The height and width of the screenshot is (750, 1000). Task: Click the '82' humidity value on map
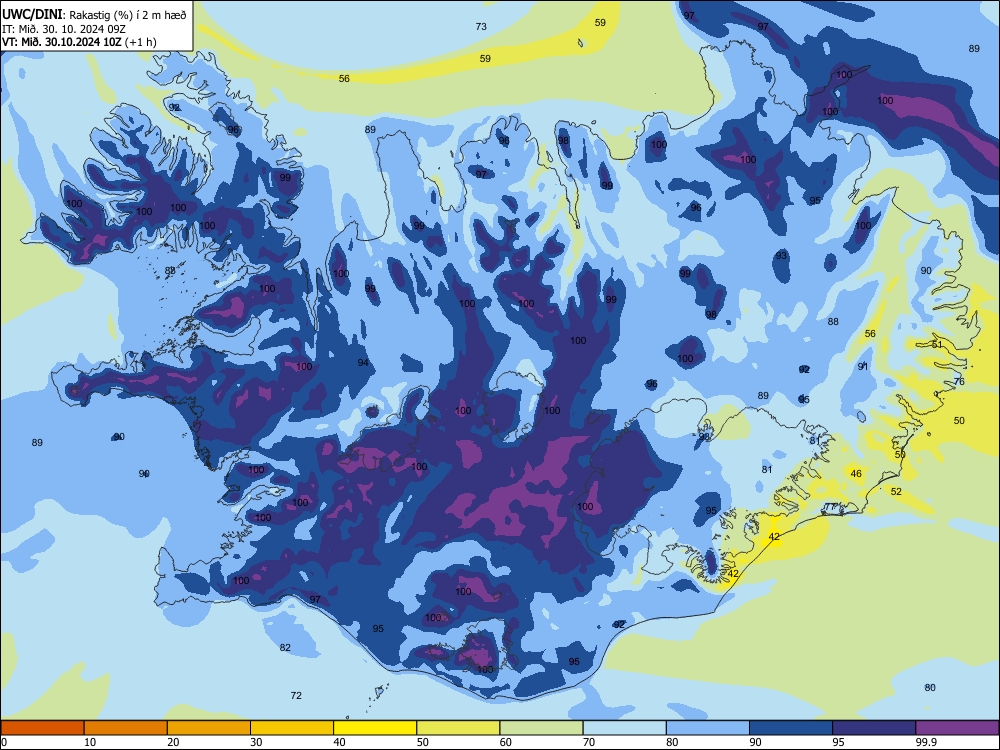(285, 647)
